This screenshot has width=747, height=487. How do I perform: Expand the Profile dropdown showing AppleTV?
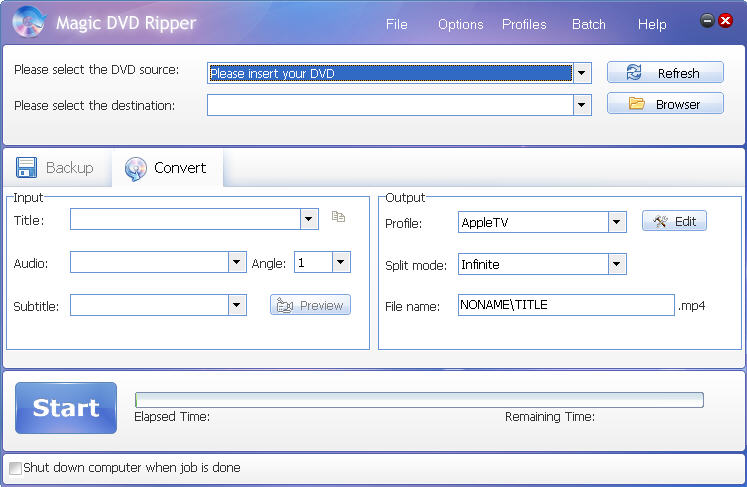coord(617,222)
